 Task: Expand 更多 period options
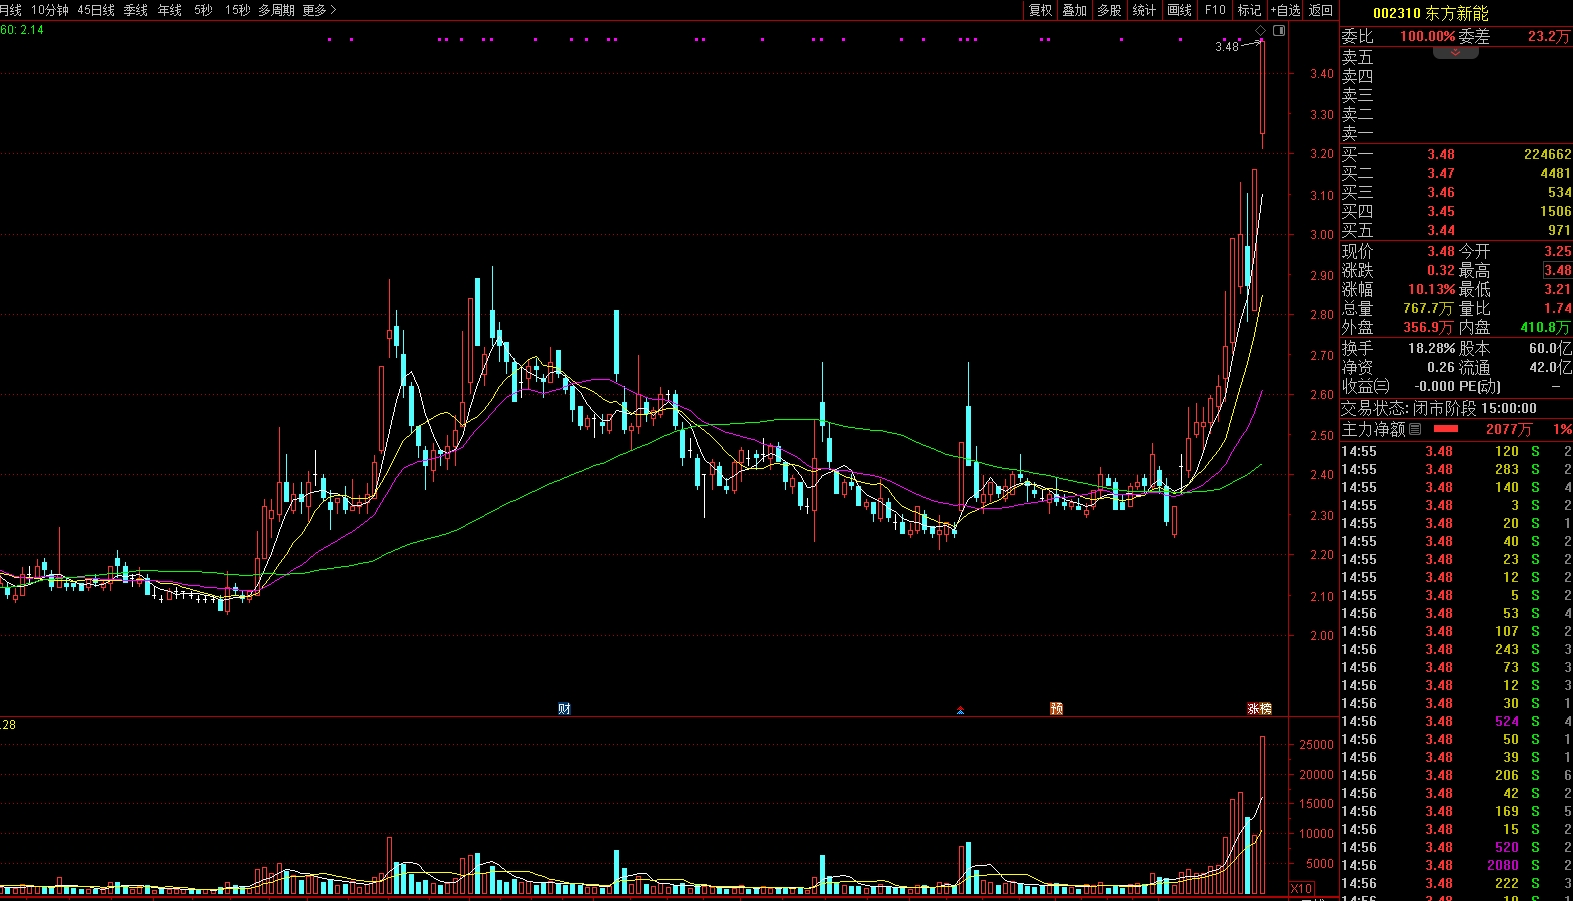click(x=319, y=10)
